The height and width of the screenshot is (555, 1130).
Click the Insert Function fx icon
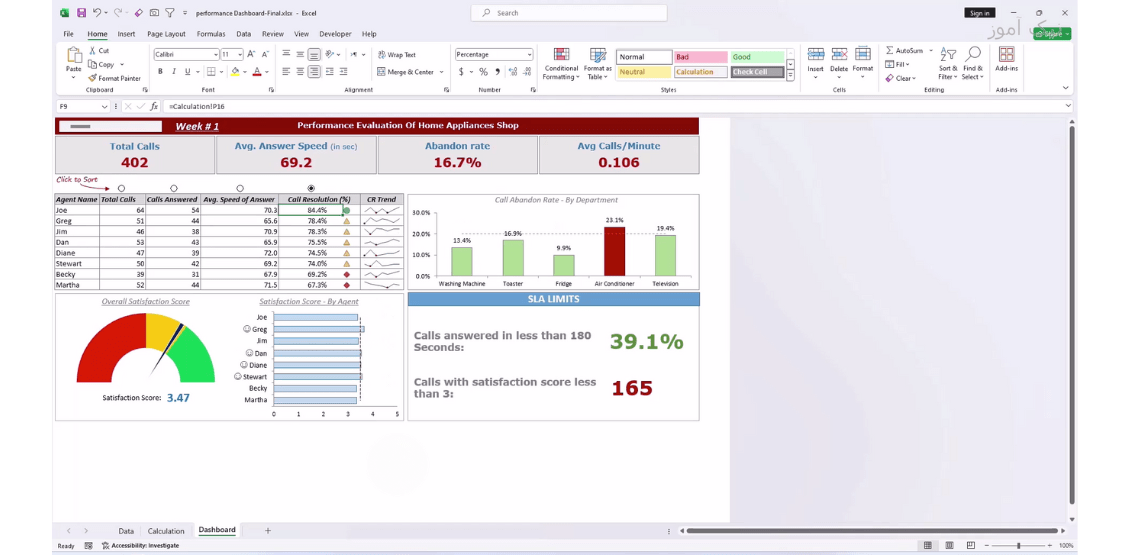click(154, 106)
